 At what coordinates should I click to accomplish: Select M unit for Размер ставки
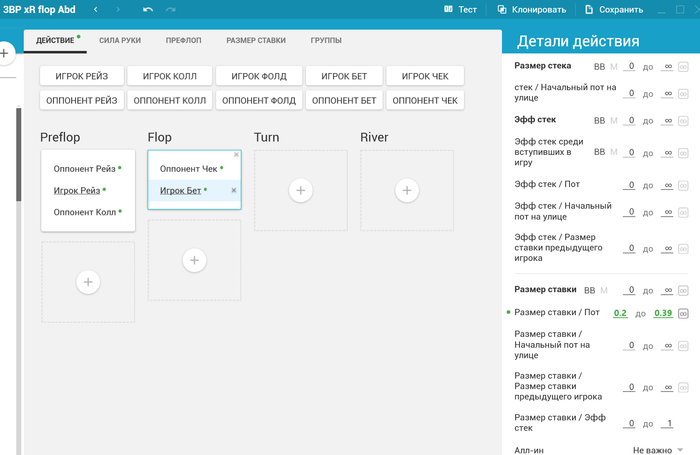pos(604,291)
